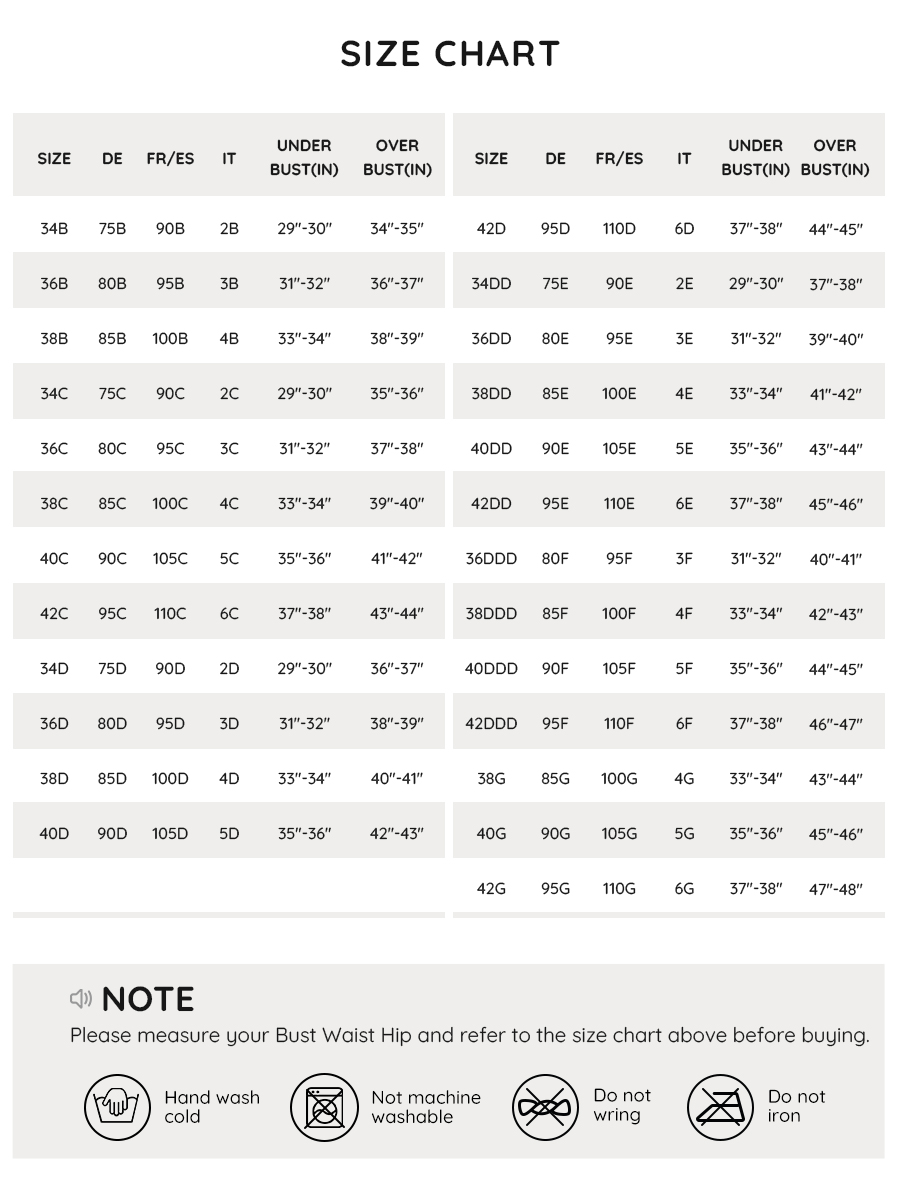Click the 'Do not iron' label
The image size is (900, 1200).
tap(796, 1105)
